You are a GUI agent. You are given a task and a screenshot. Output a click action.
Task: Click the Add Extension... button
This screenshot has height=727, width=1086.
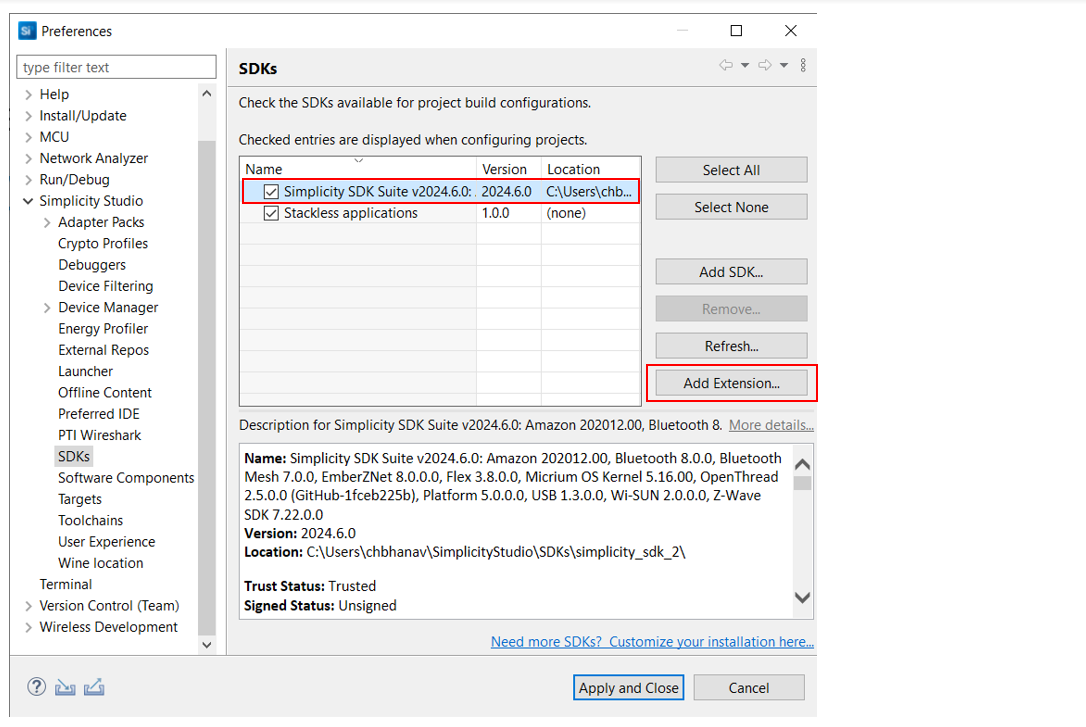[x=731, y=383]
